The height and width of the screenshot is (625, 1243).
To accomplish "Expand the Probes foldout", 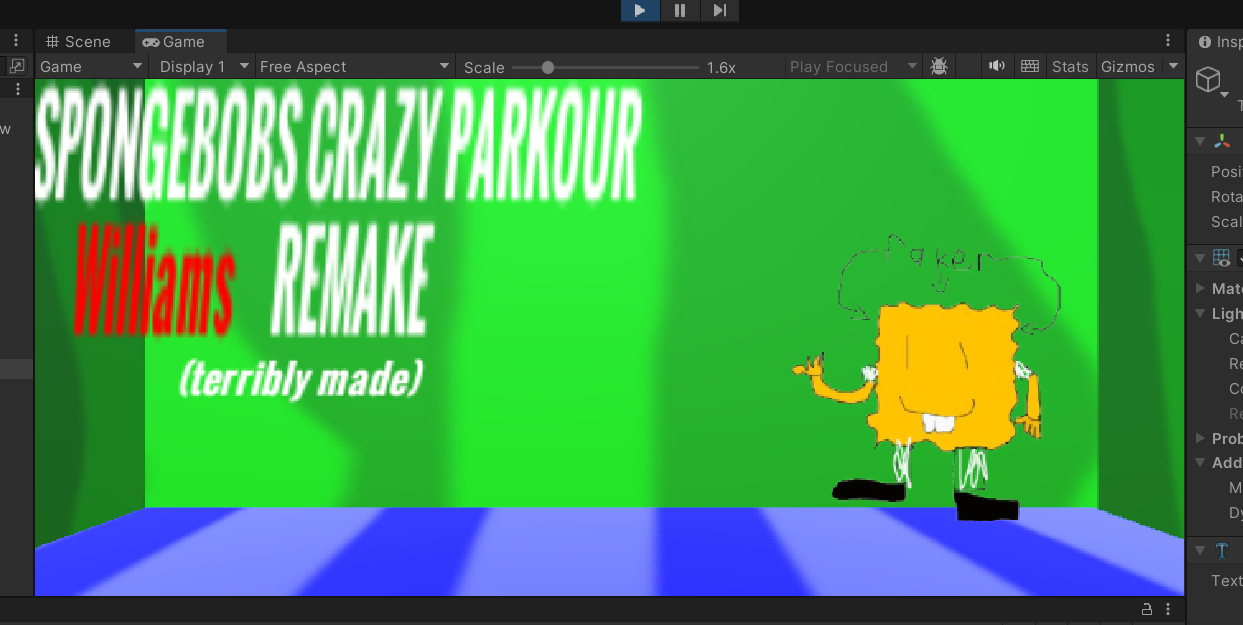I will [1201, 438].
